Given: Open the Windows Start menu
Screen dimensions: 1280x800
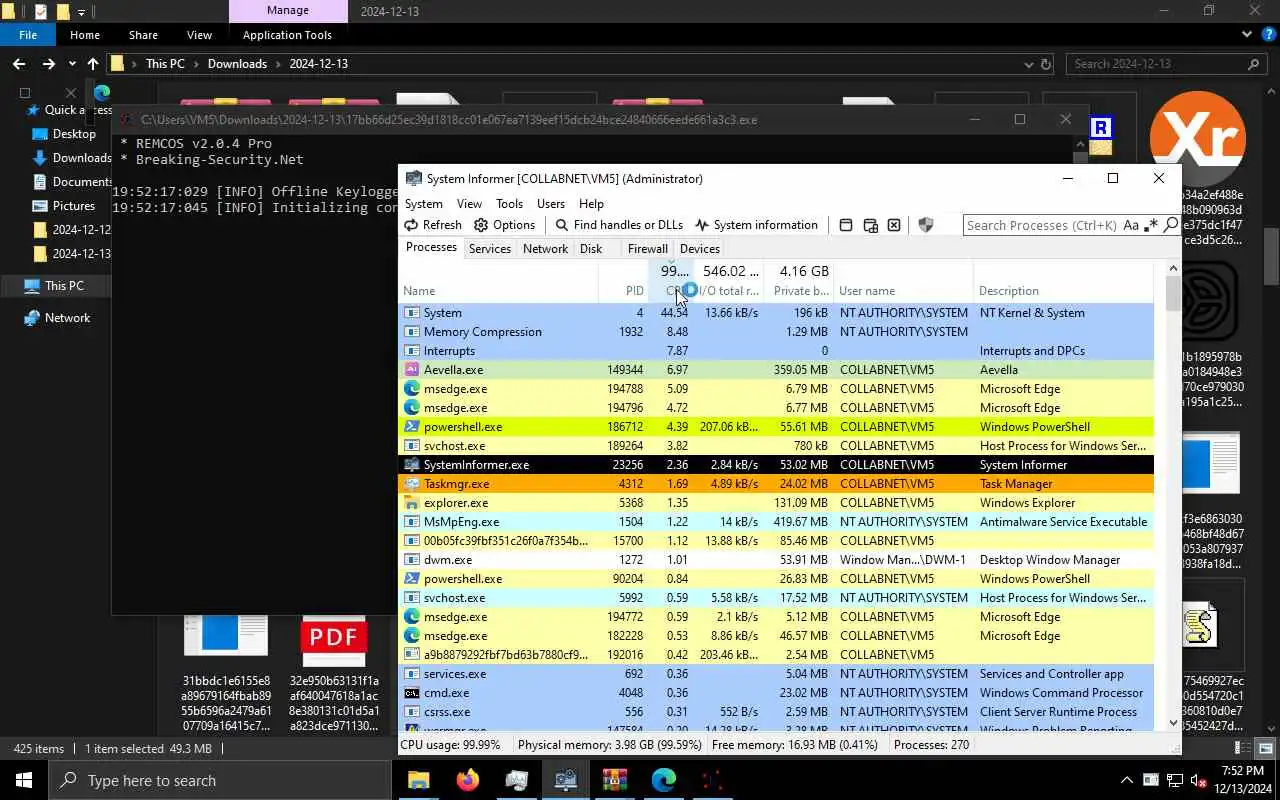Looking at the screenshot, I should tap(24, 780).
